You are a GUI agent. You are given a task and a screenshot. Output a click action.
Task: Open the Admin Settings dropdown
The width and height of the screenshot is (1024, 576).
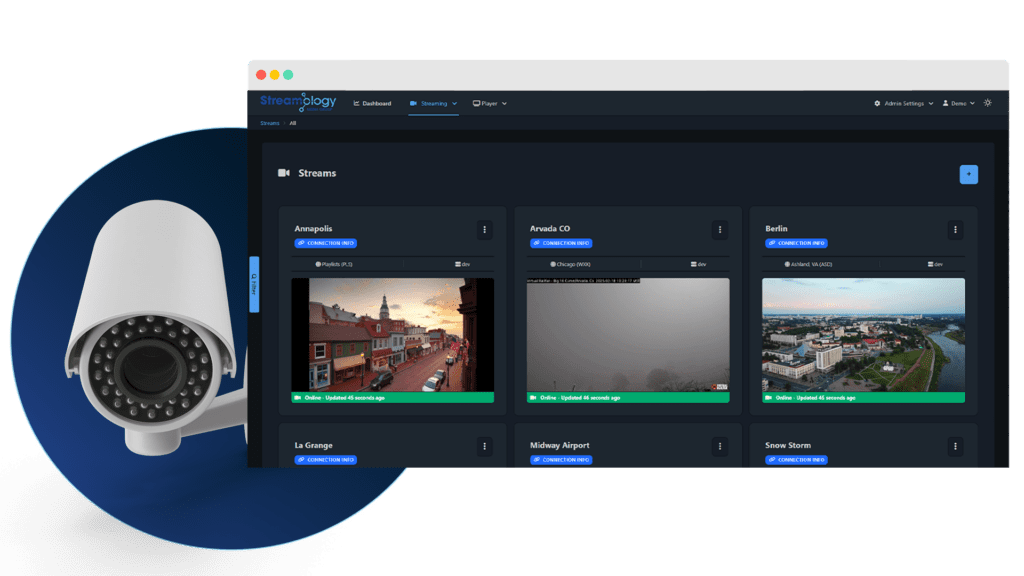904,103
